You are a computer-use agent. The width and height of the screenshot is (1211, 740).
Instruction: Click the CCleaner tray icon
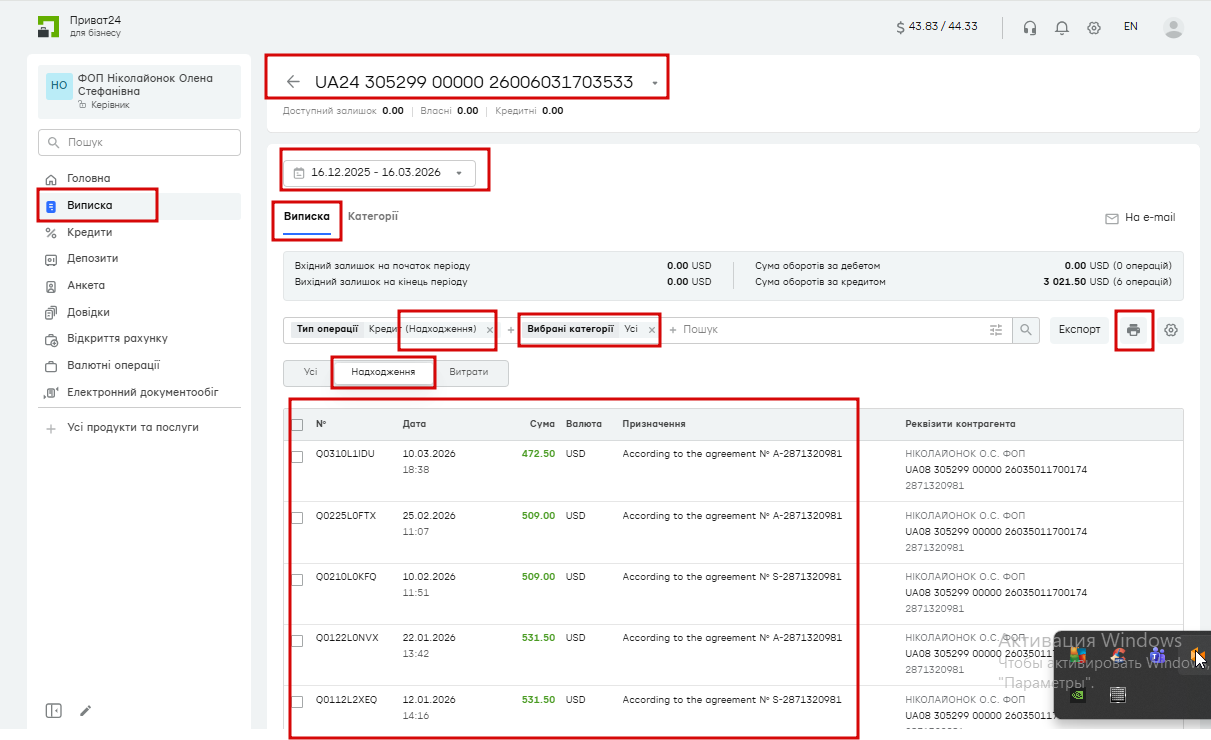1118,656
